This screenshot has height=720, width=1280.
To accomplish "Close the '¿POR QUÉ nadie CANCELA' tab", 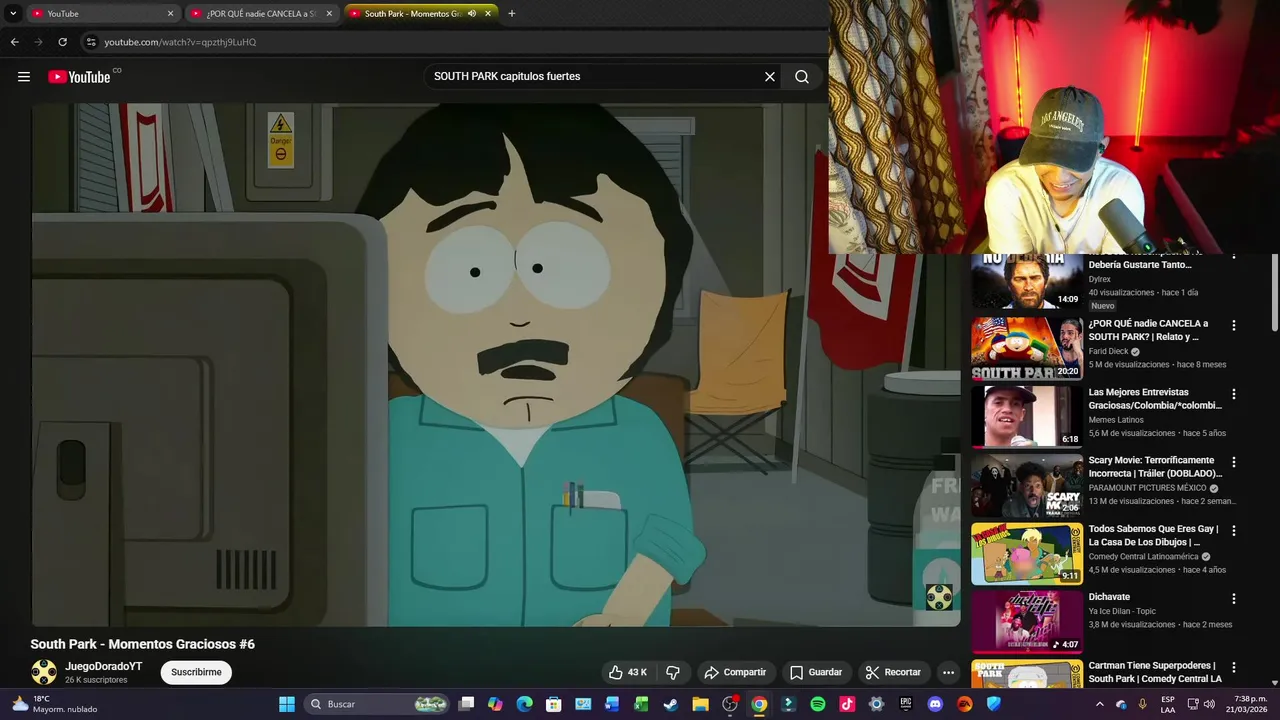I will [328, 13].
